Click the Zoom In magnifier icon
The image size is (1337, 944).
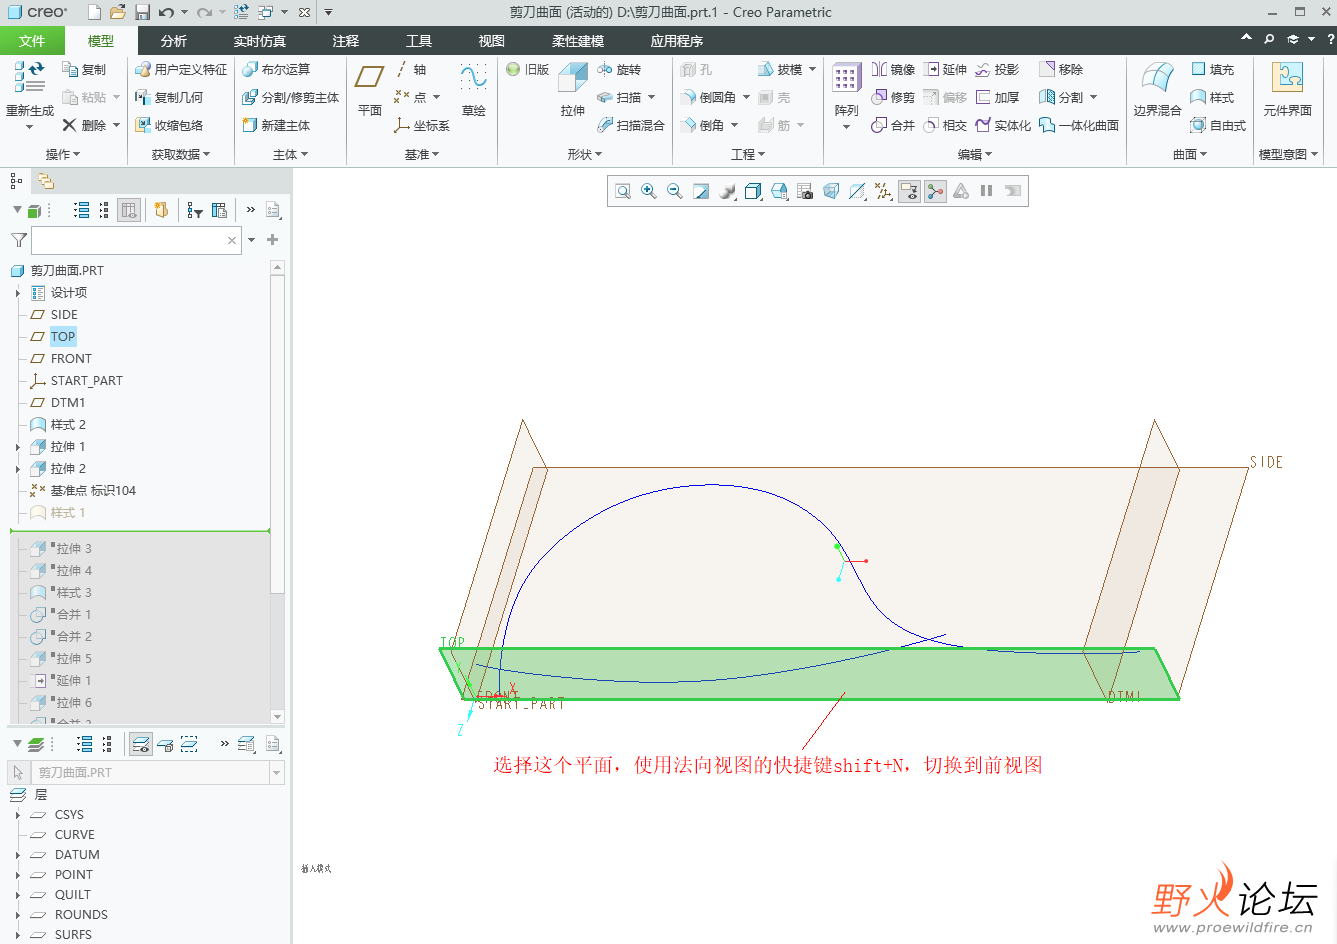[649, 191]
